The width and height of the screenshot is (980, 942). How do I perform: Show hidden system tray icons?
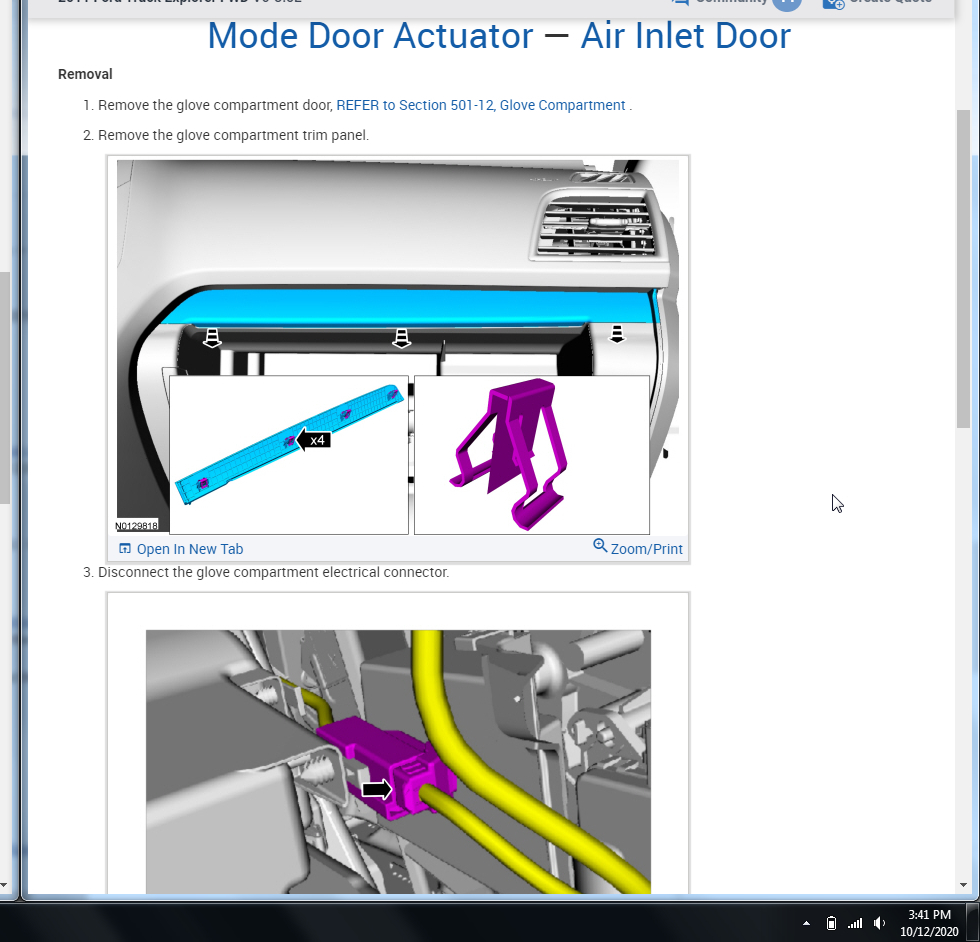tap(806, 923)
